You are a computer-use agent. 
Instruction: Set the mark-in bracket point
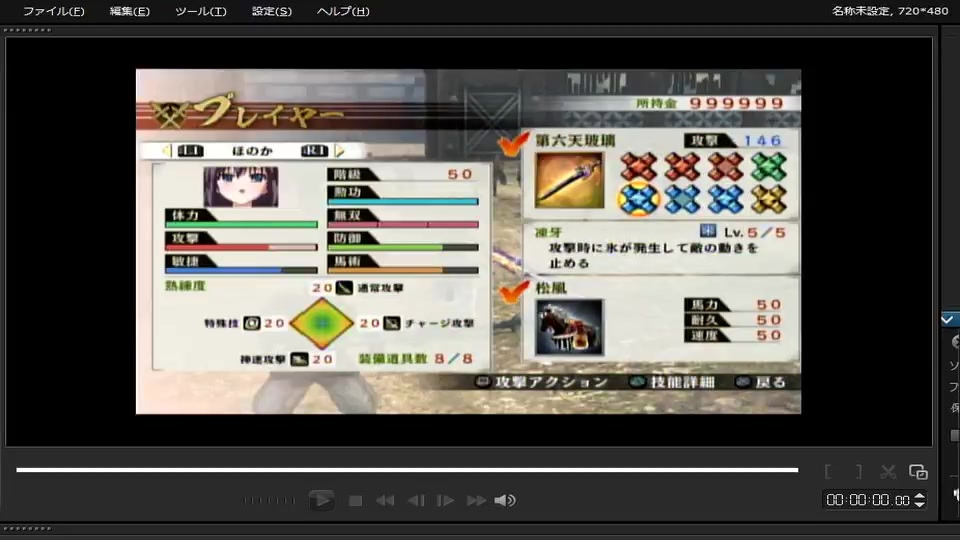828,471
